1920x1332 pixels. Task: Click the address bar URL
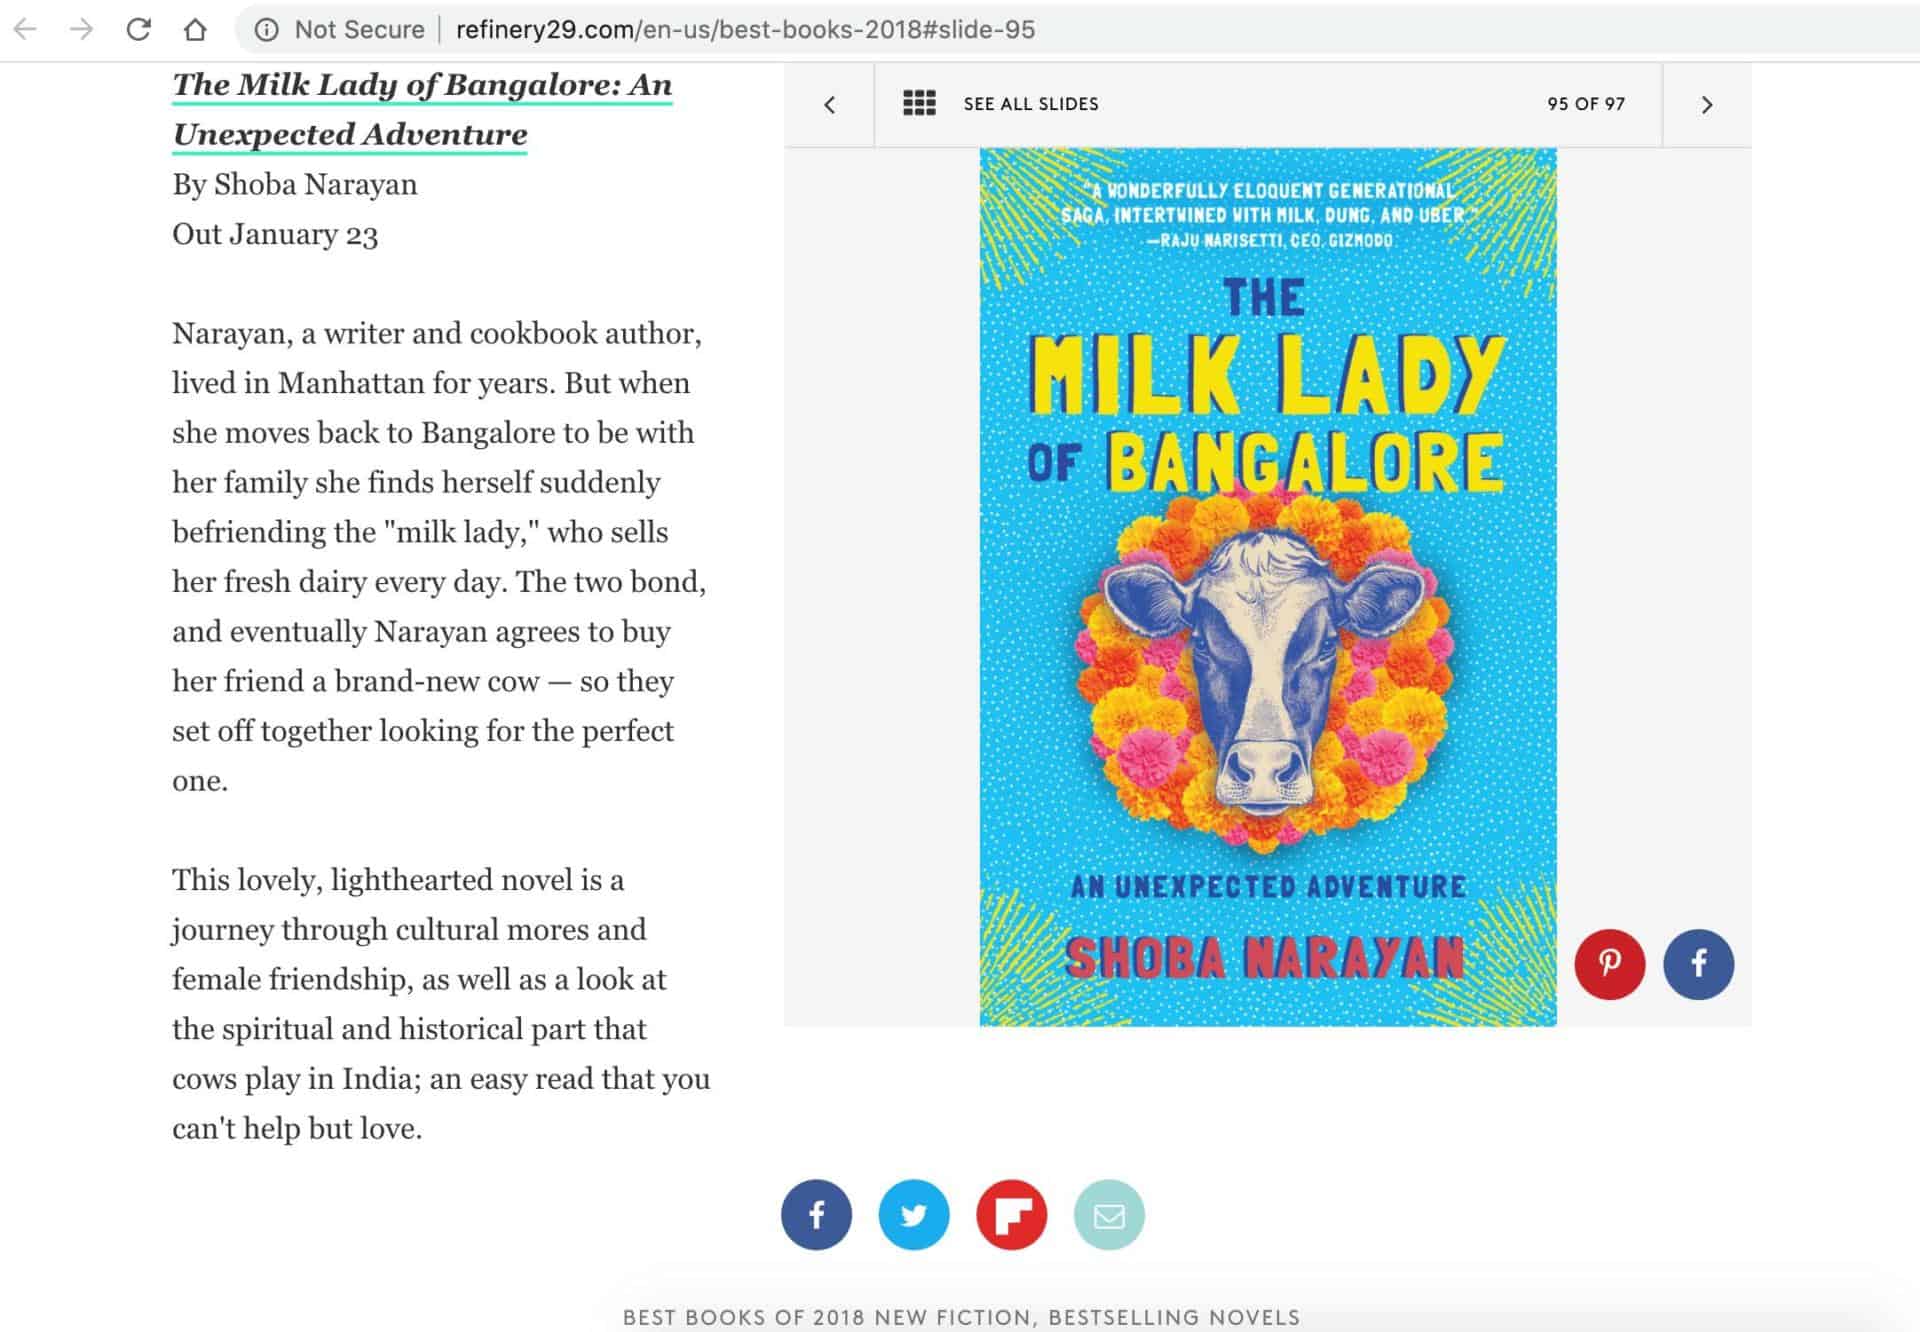(x=745, y=30)
